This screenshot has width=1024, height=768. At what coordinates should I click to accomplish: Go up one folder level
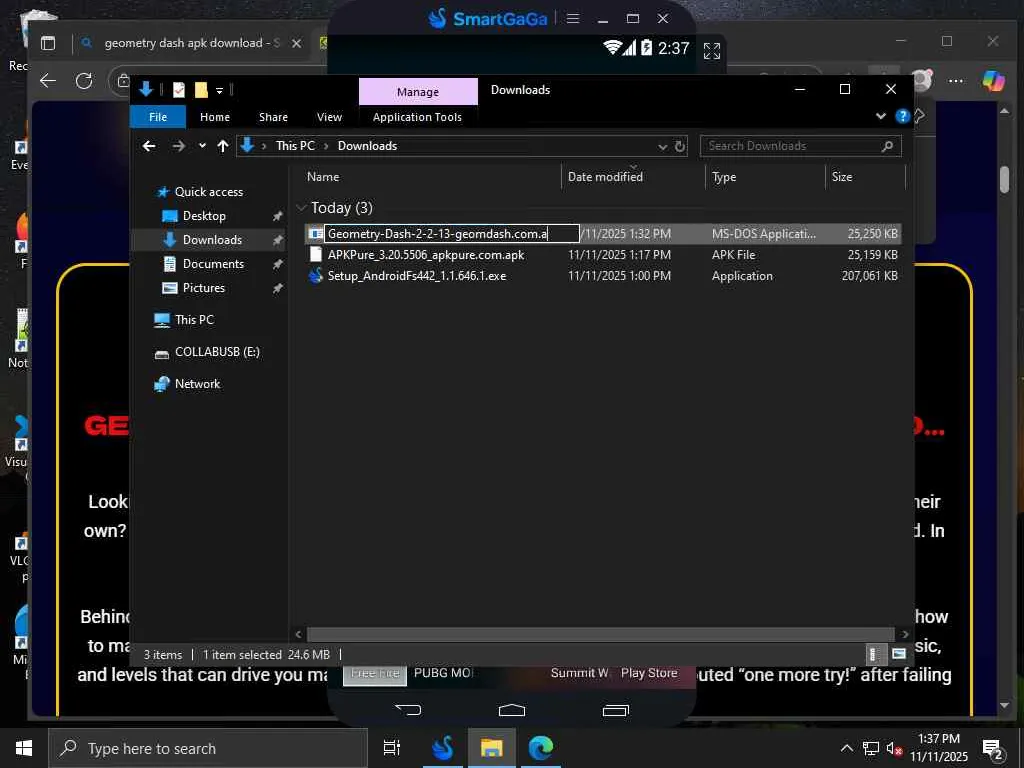[223, 146]
